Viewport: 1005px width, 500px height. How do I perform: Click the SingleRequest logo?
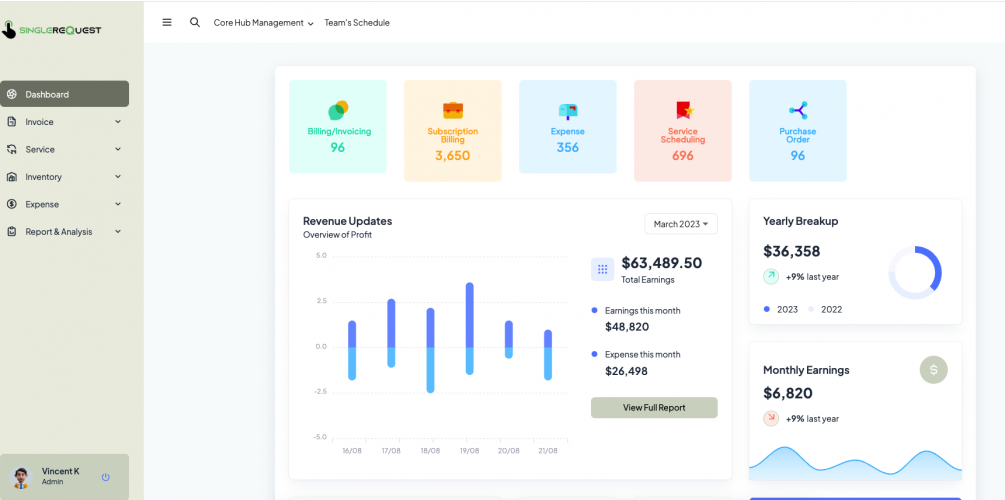pyautogui.click(x=52, y=29)
